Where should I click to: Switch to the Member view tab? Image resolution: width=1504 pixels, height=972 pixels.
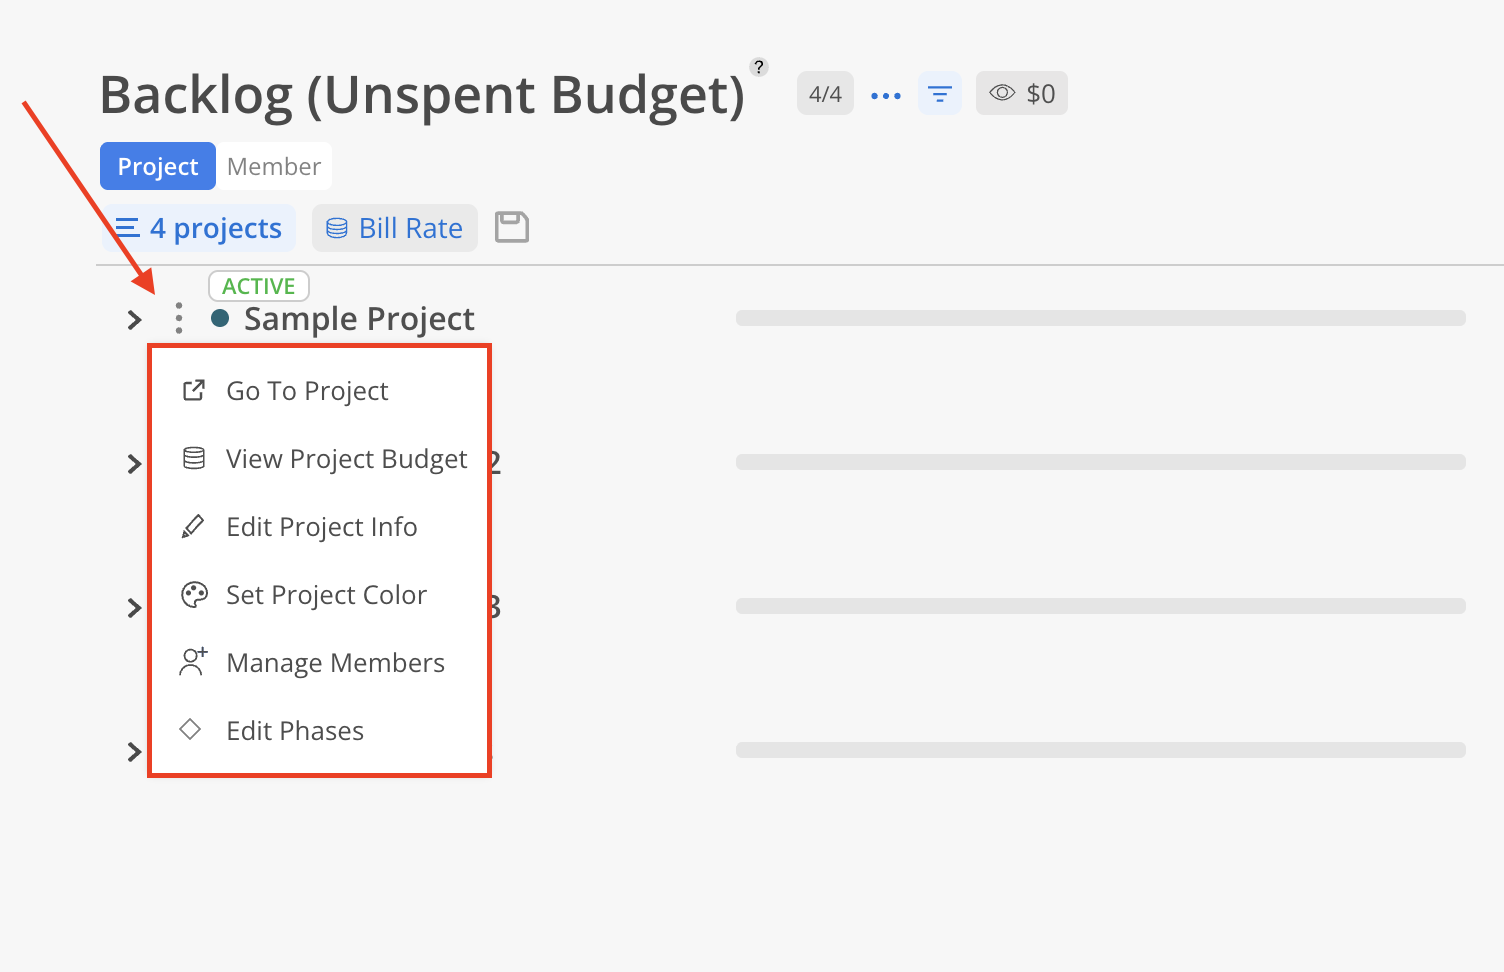point(274,166)
